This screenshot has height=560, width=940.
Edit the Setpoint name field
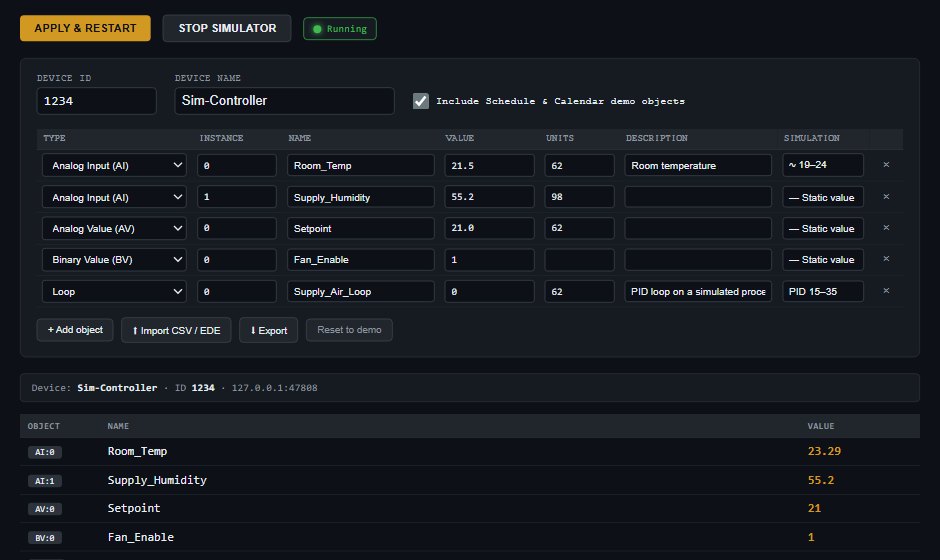click(360, 228)
